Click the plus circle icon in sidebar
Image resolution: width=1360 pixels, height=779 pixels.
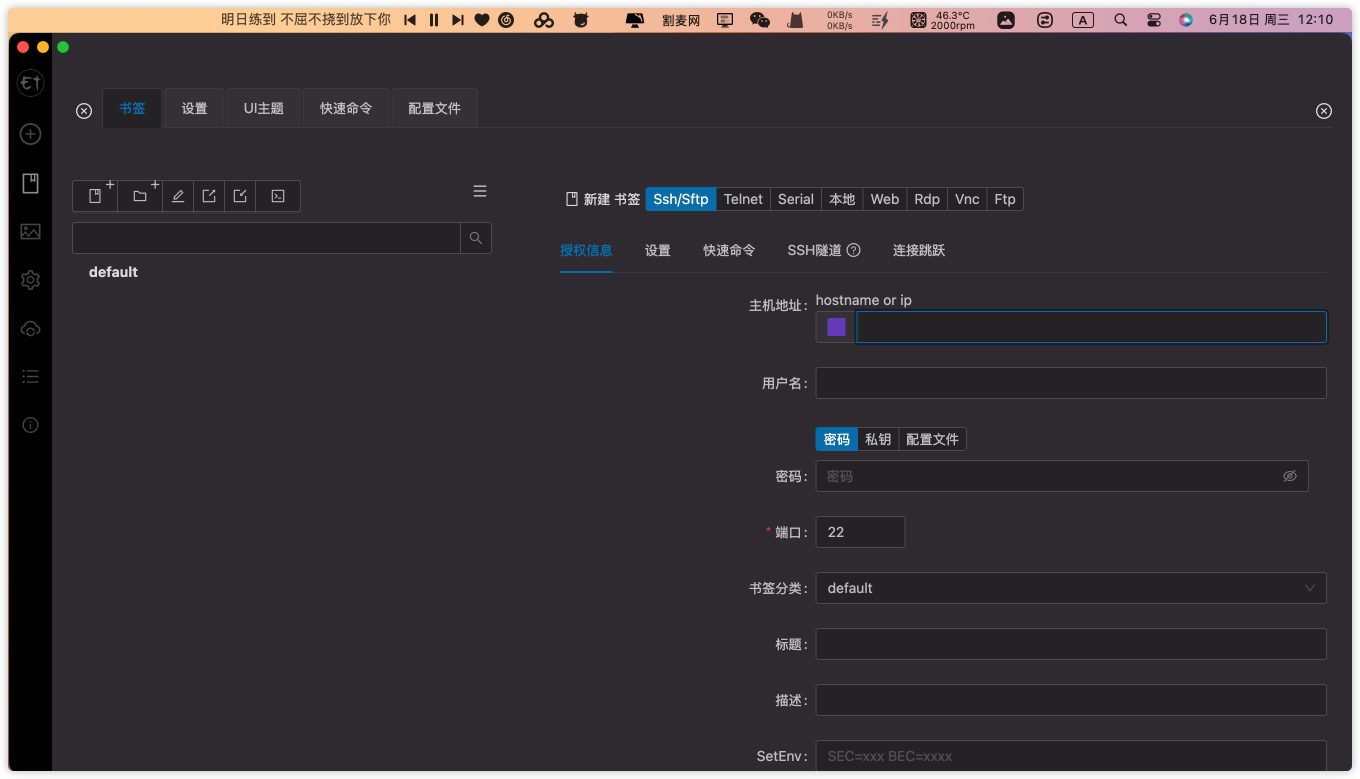[x=30, y=134]
